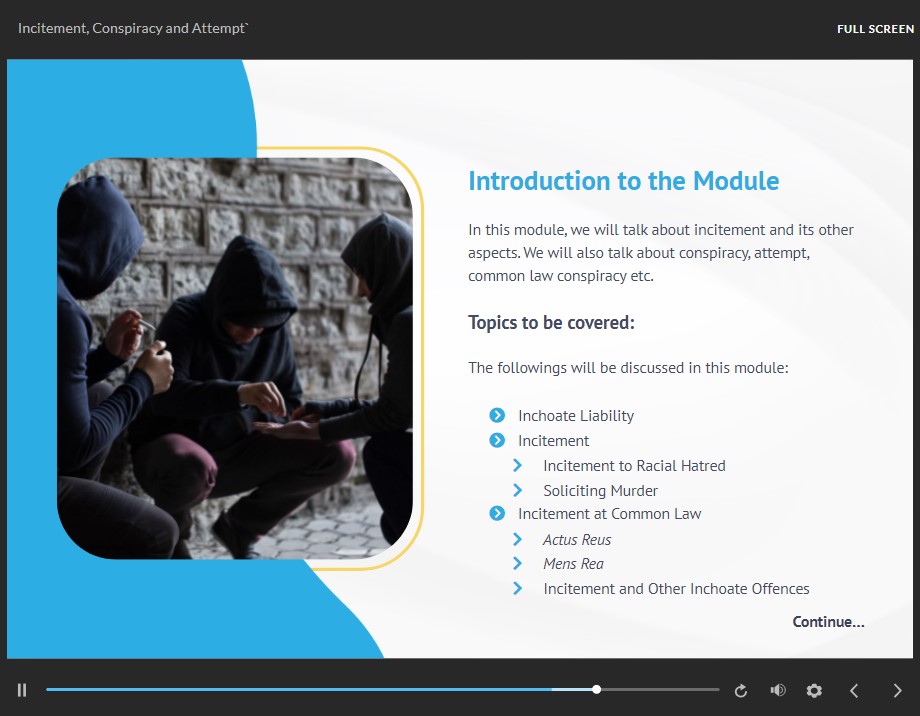Select 'Incitement and Other Inchoate Offences' text
The width and height of the screenshot is (920, 716).
(676, 589)
